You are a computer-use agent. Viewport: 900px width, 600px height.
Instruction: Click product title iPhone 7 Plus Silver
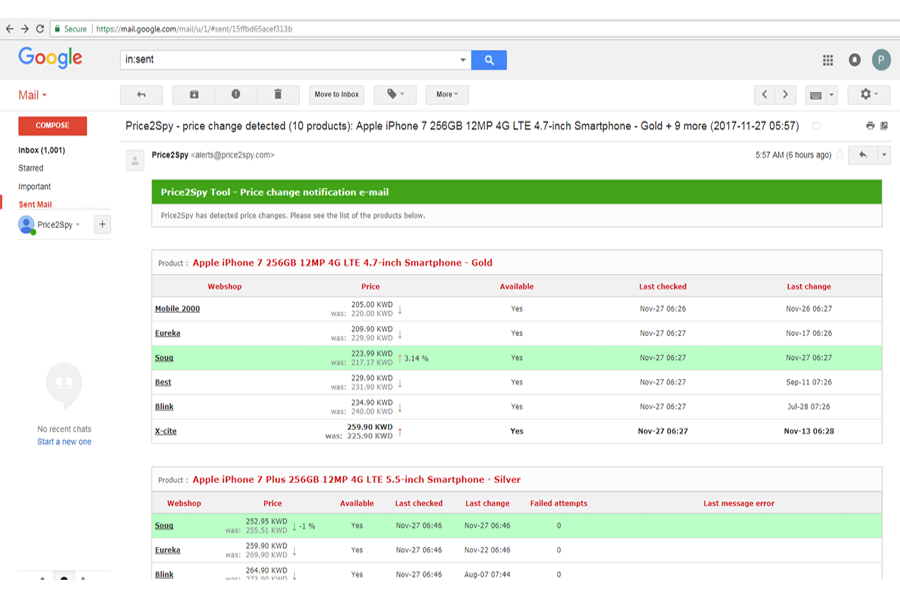click(356, 479)
